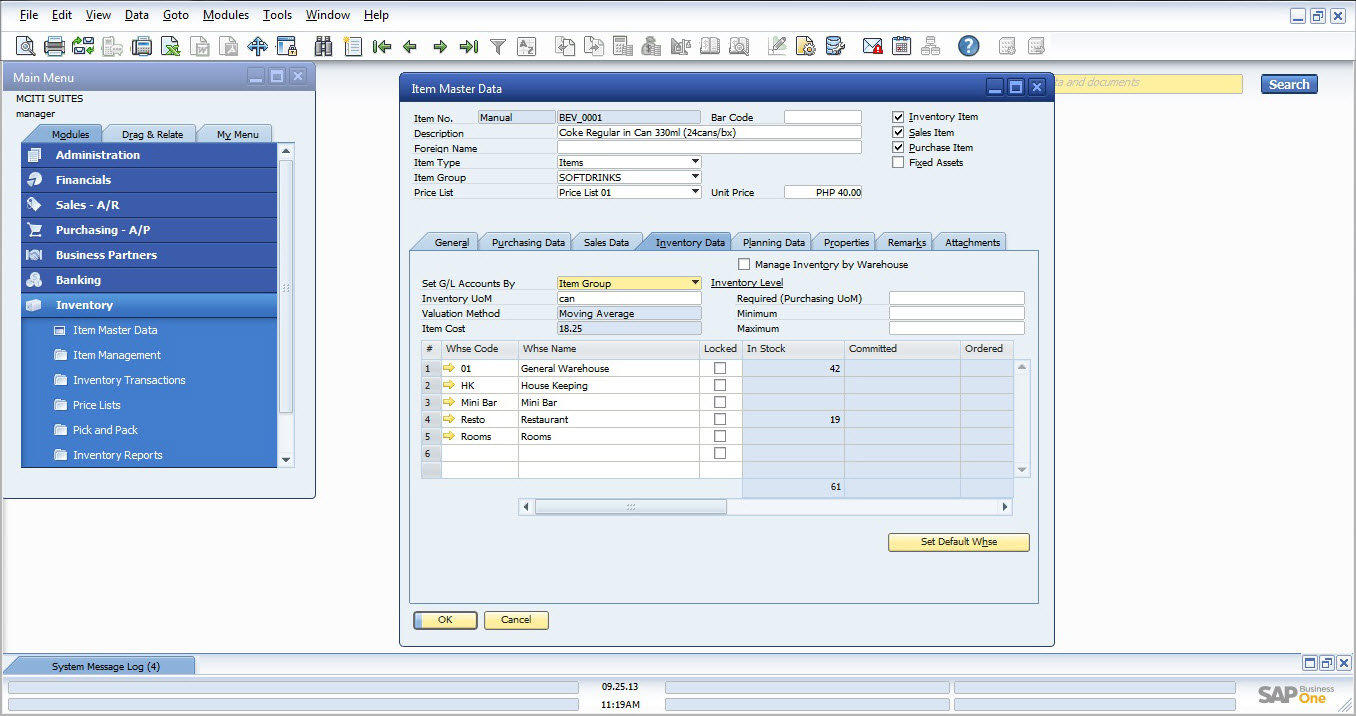Screen dimensions: 1356x716
Task: Click the Filter funnel icon
Action: tap(497, 46)
